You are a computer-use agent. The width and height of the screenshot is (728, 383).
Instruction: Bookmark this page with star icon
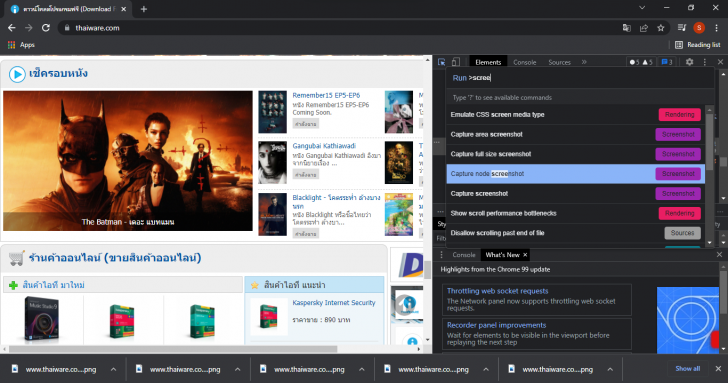(661, 28)
